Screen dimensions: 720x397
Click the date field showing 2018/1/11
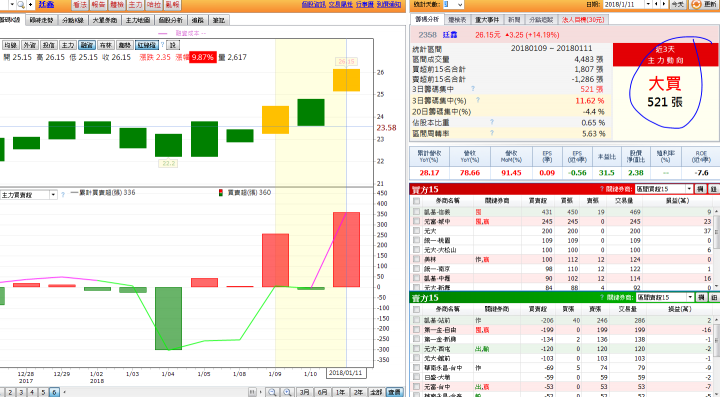point(624,4)
